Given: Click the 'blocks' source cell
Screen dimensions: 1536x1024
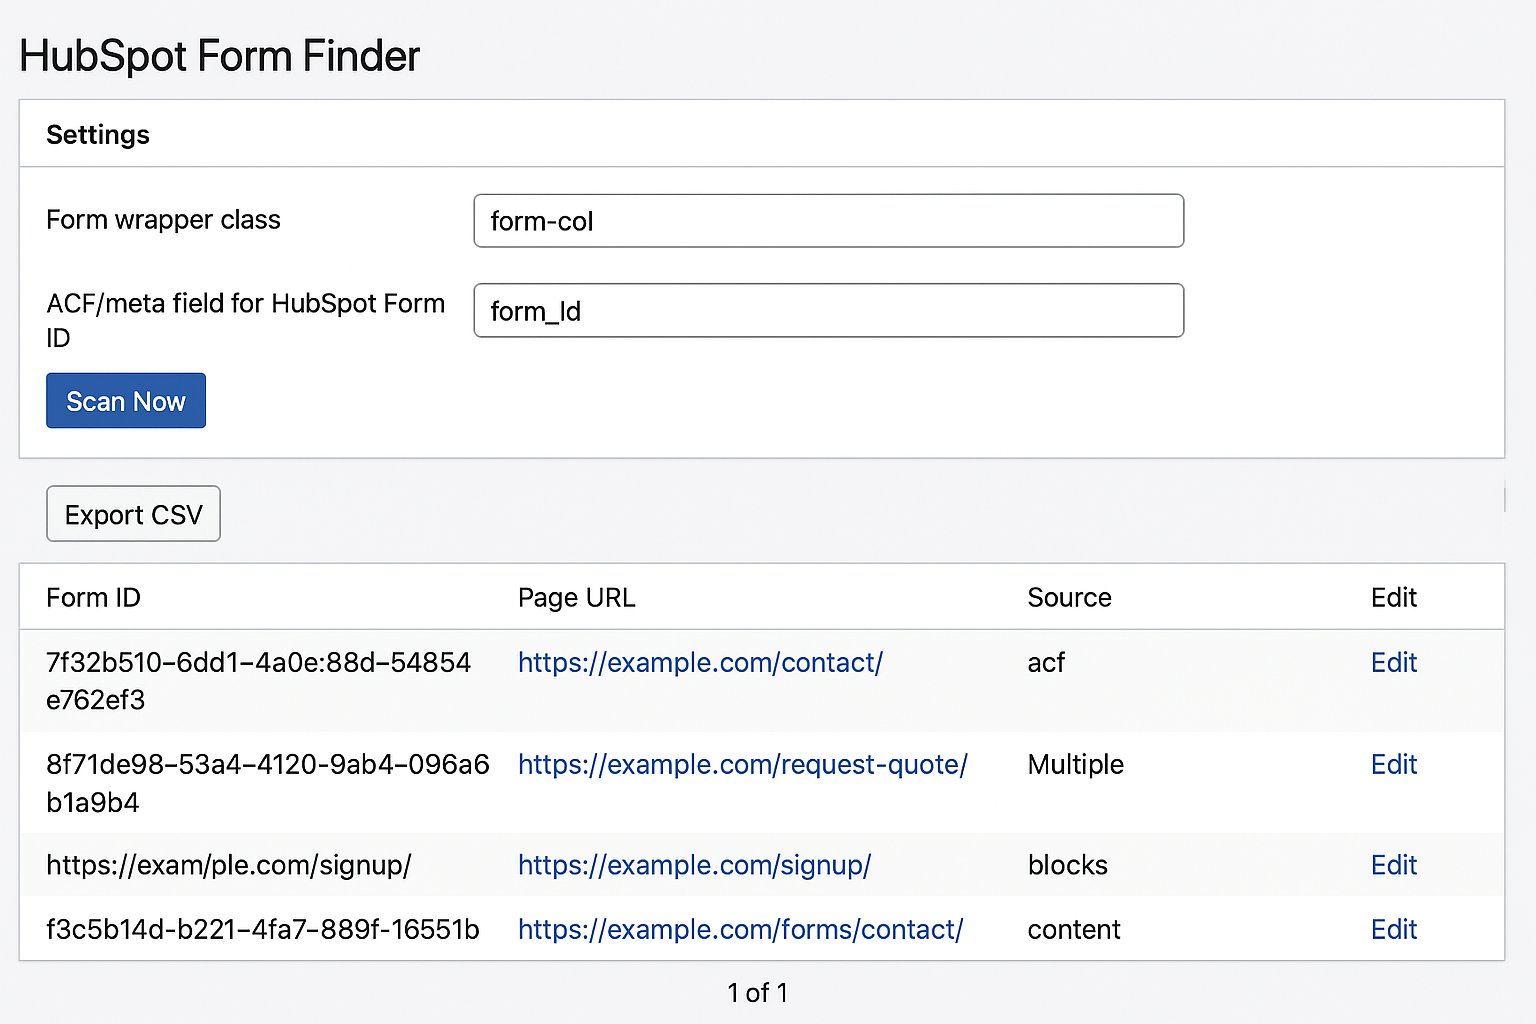Looking at the screenshot, I should pyautogui.click(x=1067, y=866).
